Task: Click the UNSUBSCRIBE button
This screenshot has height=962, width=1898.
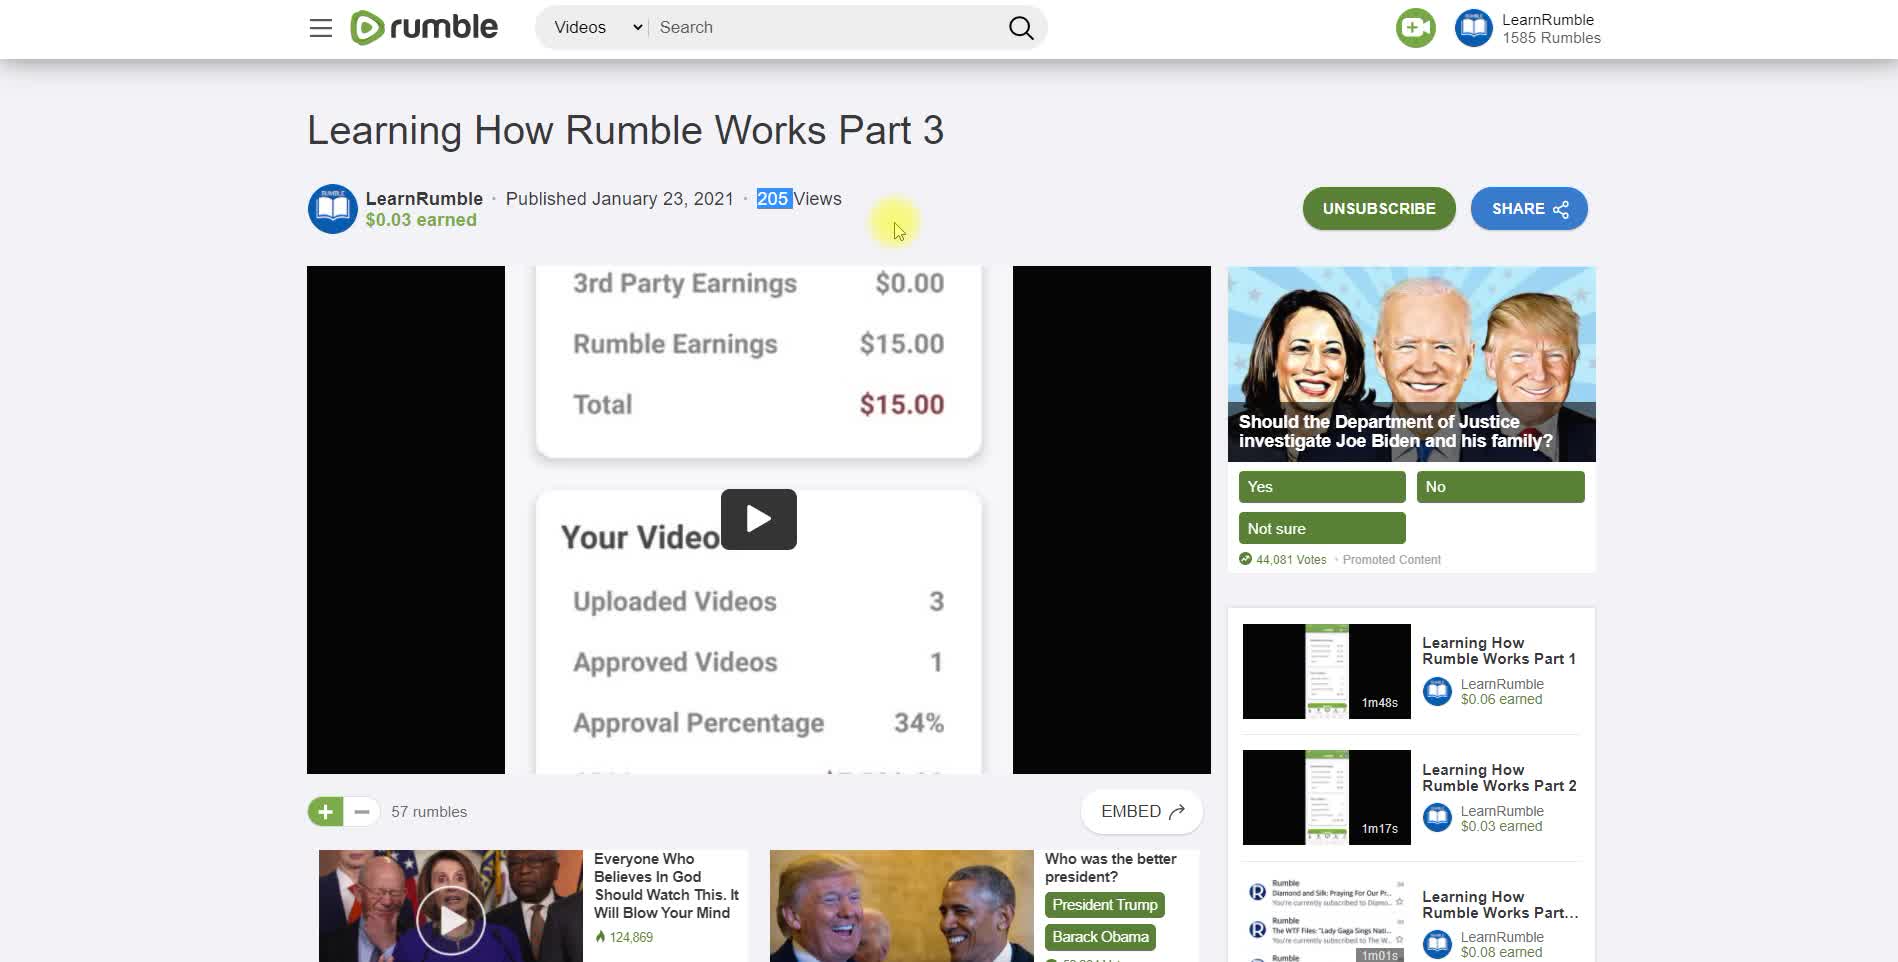Action: pos(1379,208)
